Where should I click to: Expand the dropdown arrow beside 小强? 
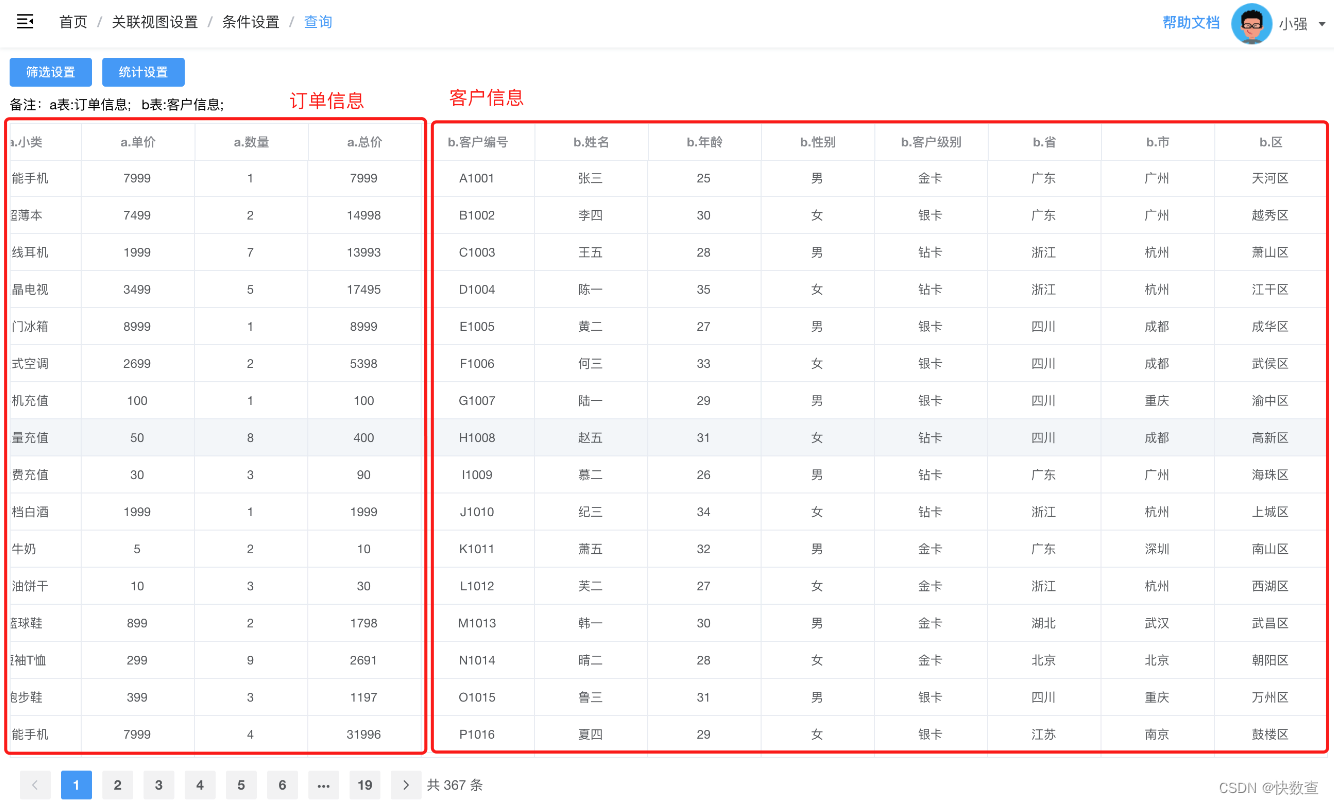[x=1322, y=24]
